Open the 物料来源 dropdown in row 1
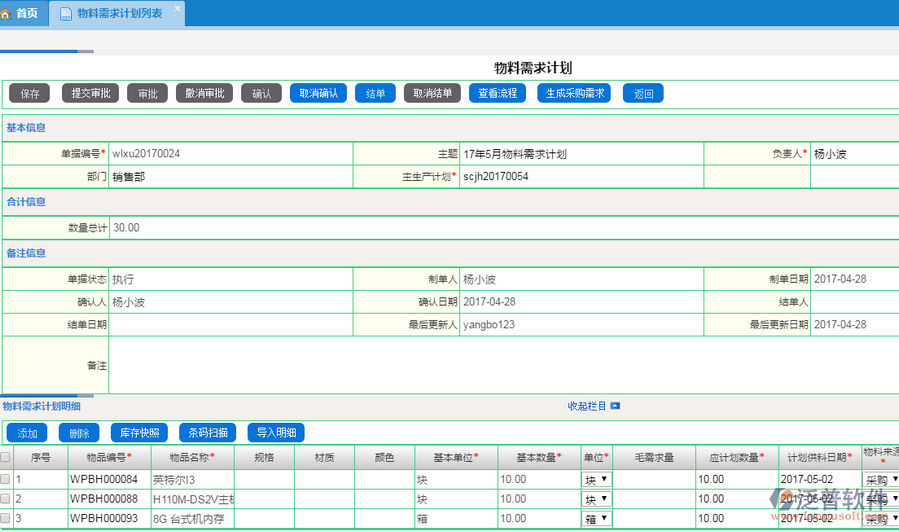 tap(881, 479)
